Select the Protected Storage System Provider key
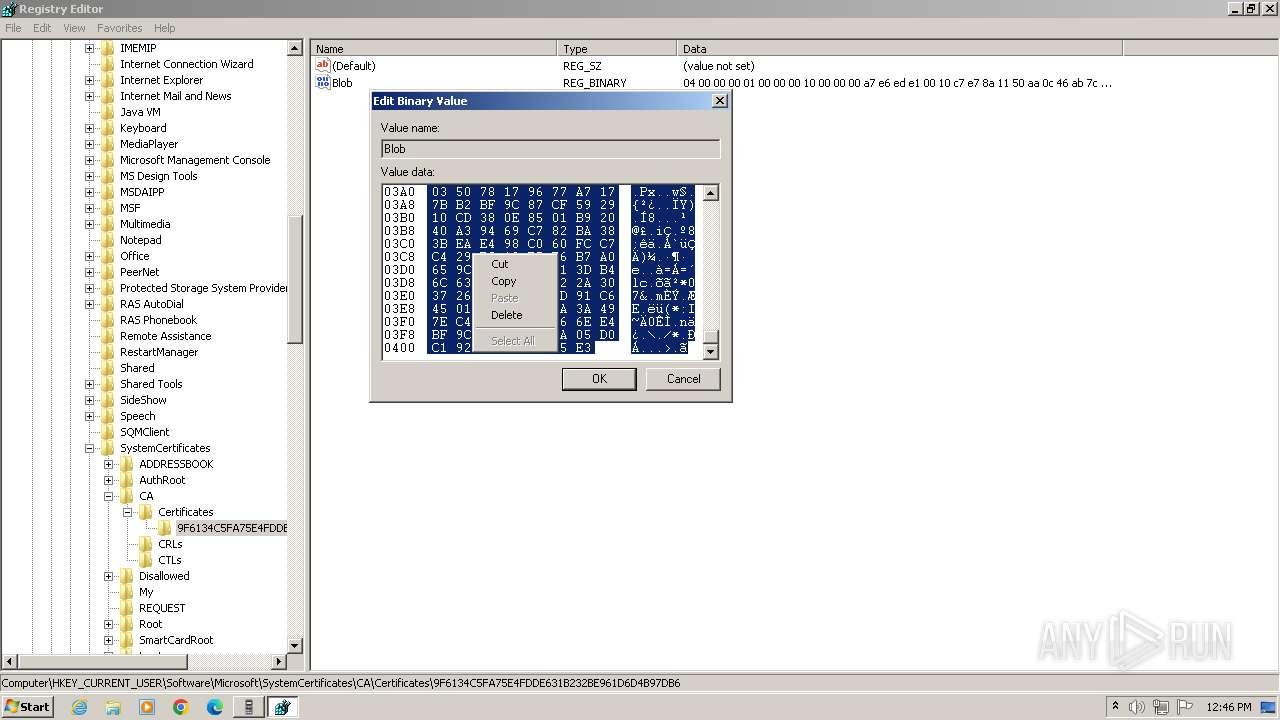This screenshot has width=1280, height=720. click(204, 288)
